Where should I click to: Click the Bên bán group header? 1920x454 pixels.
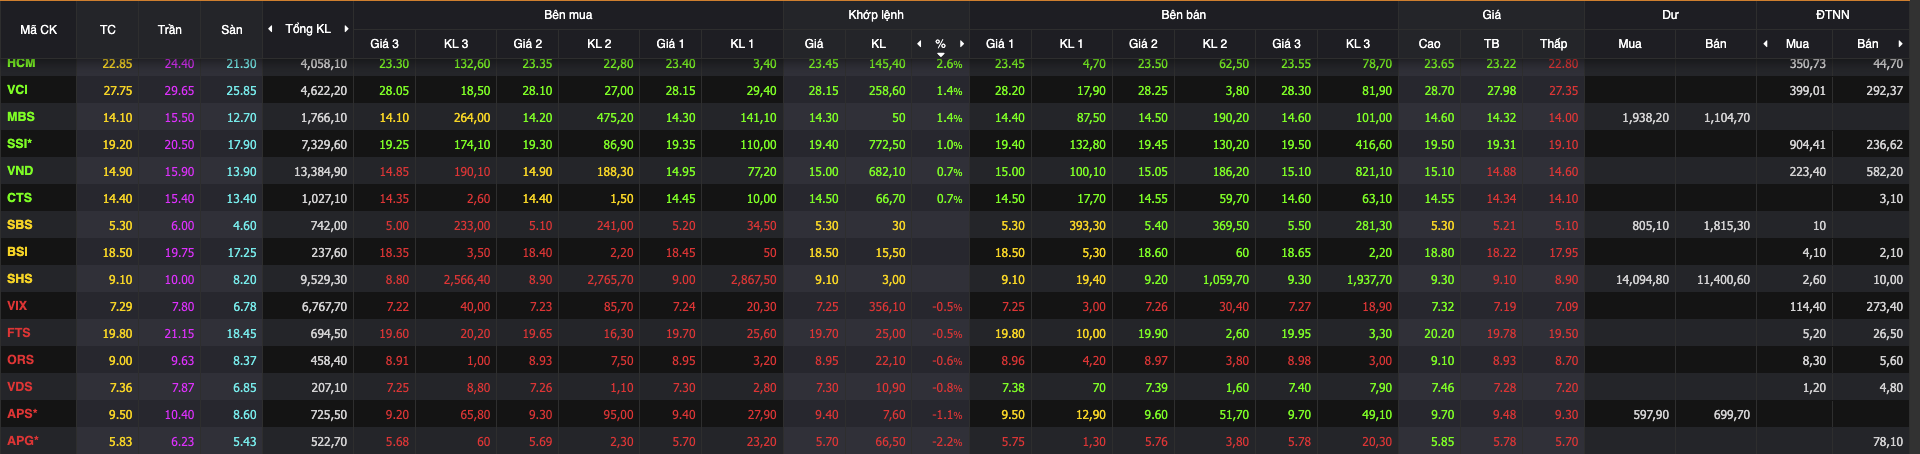coord(1184,15)
